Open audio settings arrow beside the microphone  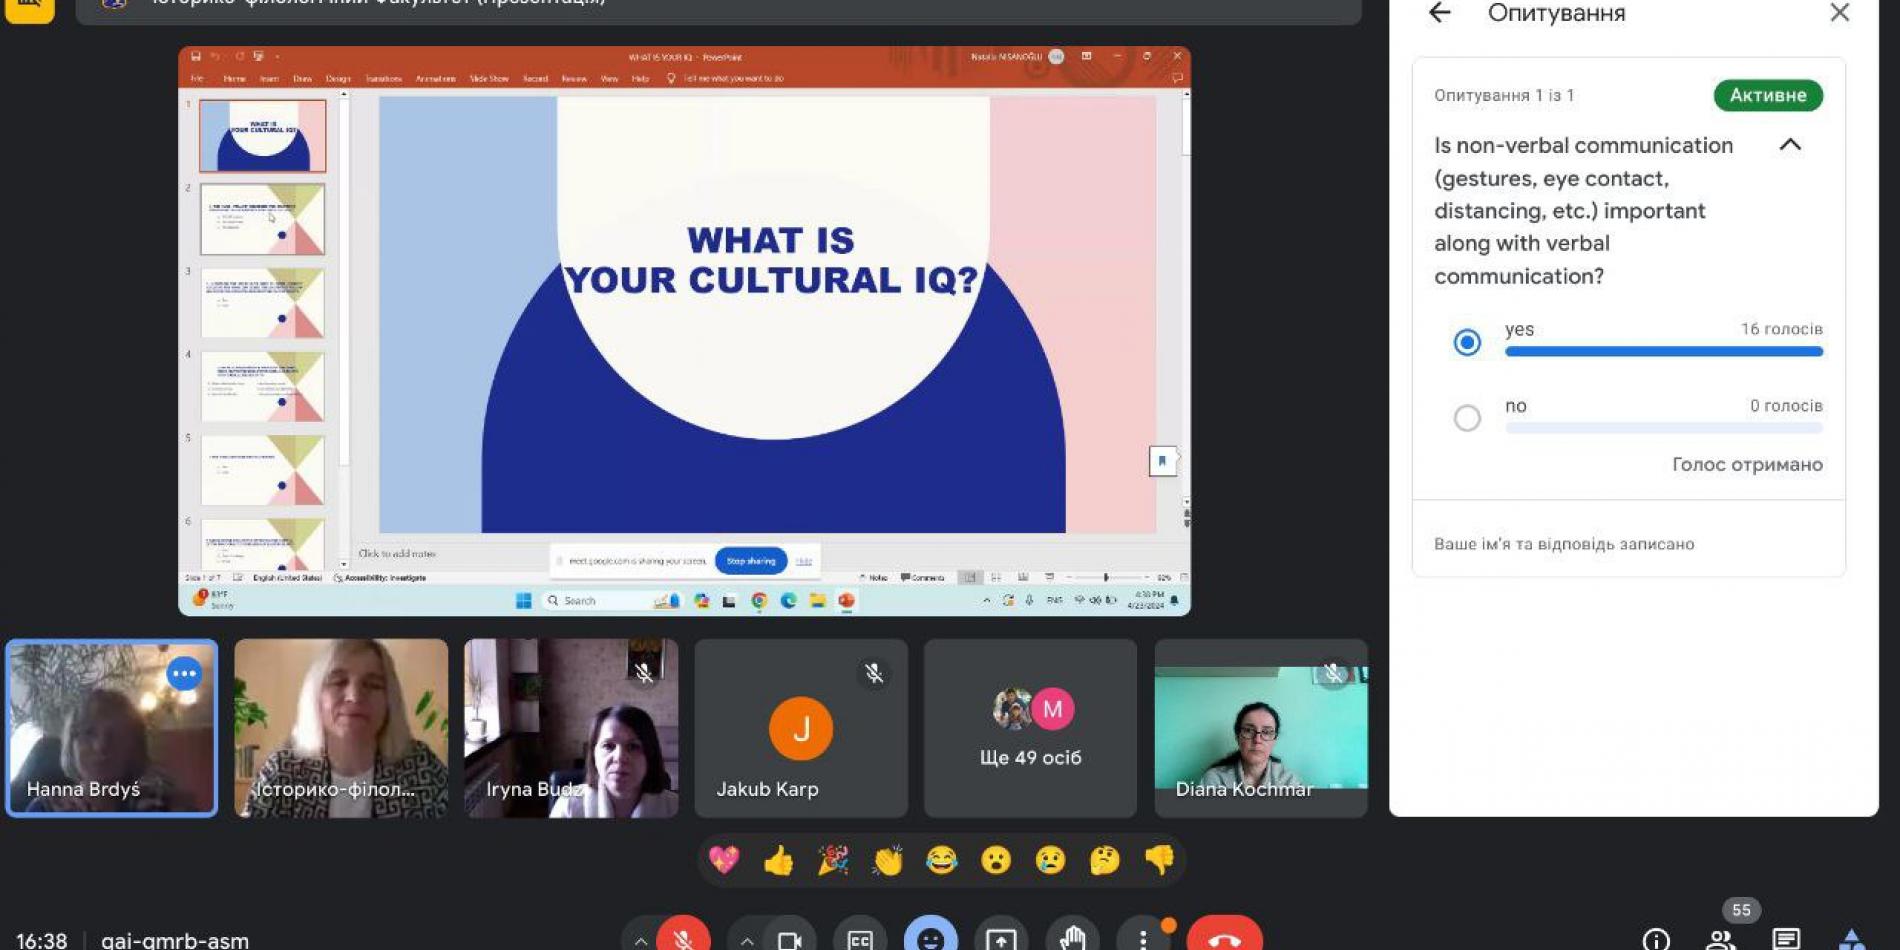click(640, 940)
